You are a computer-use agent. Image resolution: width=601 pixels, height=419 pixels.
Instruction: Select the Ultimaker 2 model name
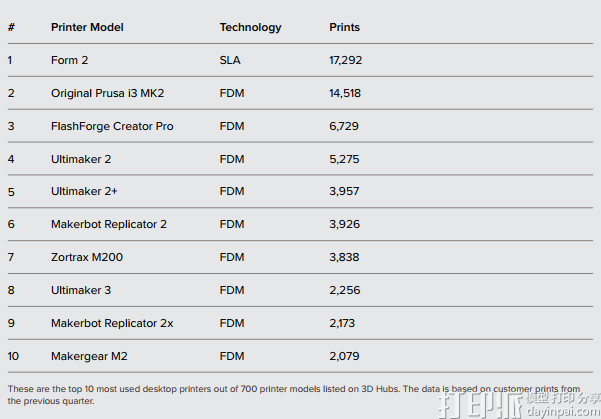[81, 159]
